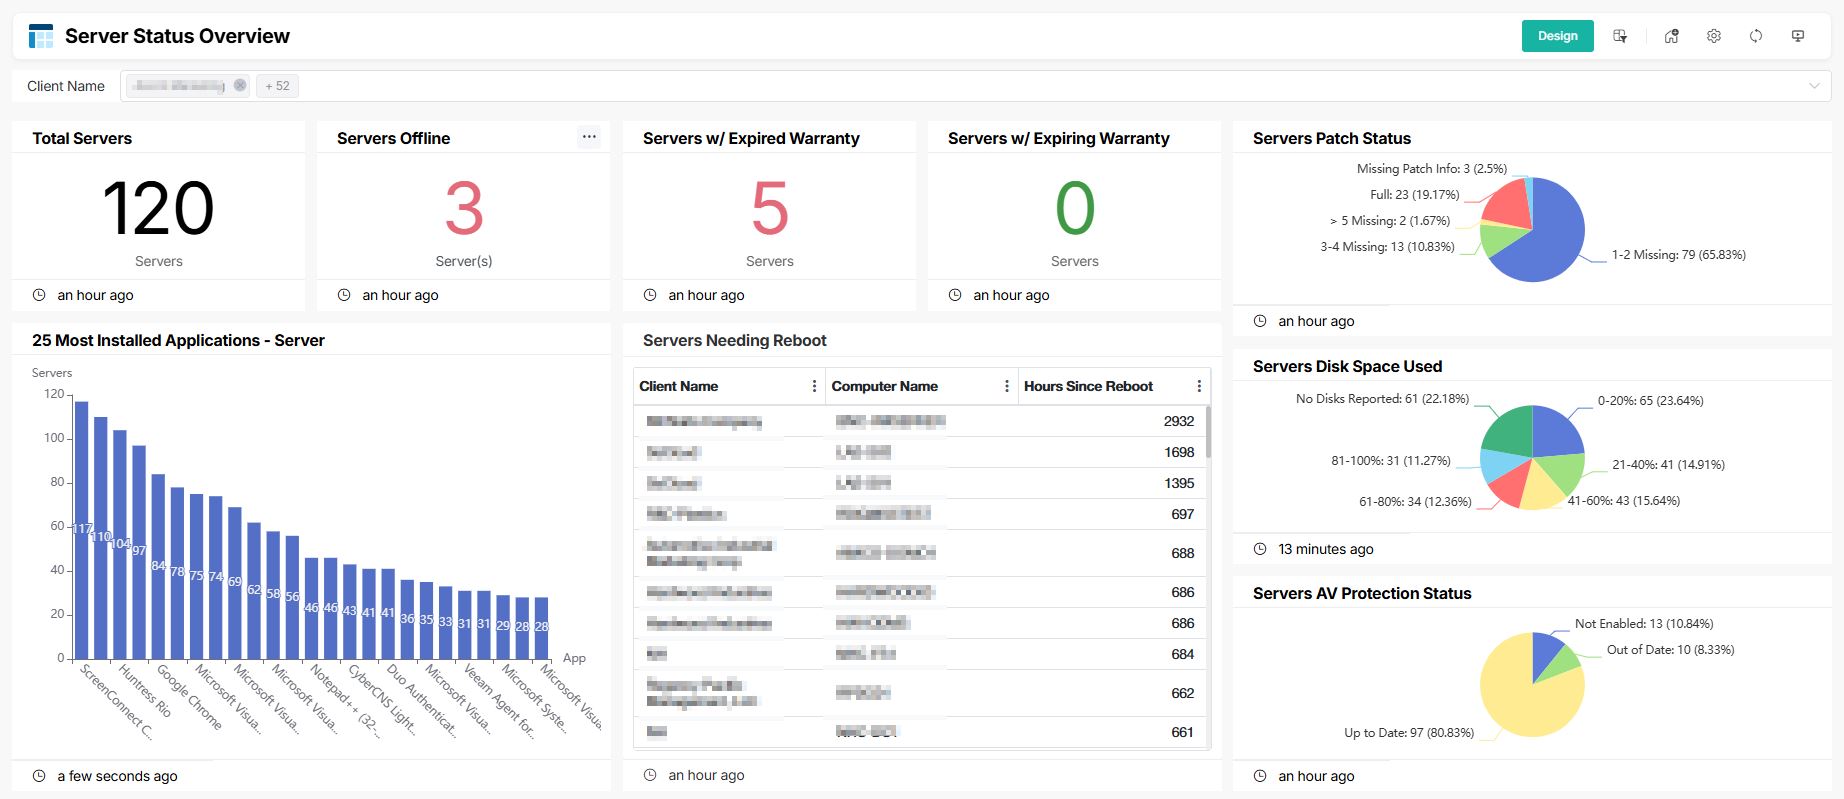
Task: Click the Design button
Action: coord(1557,36)
